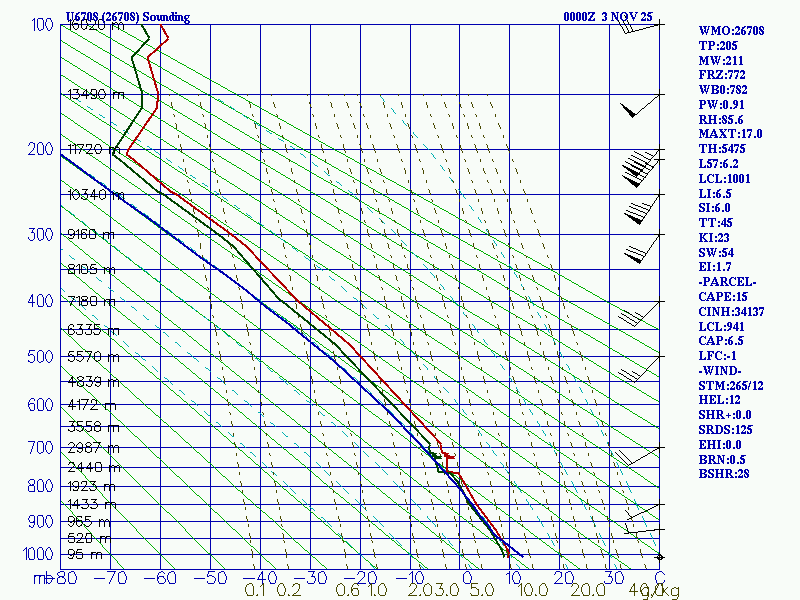Click the KI:23 K-index value
Image resolution: width=800 pixels, height=600 pixels.
click(714, 238)
